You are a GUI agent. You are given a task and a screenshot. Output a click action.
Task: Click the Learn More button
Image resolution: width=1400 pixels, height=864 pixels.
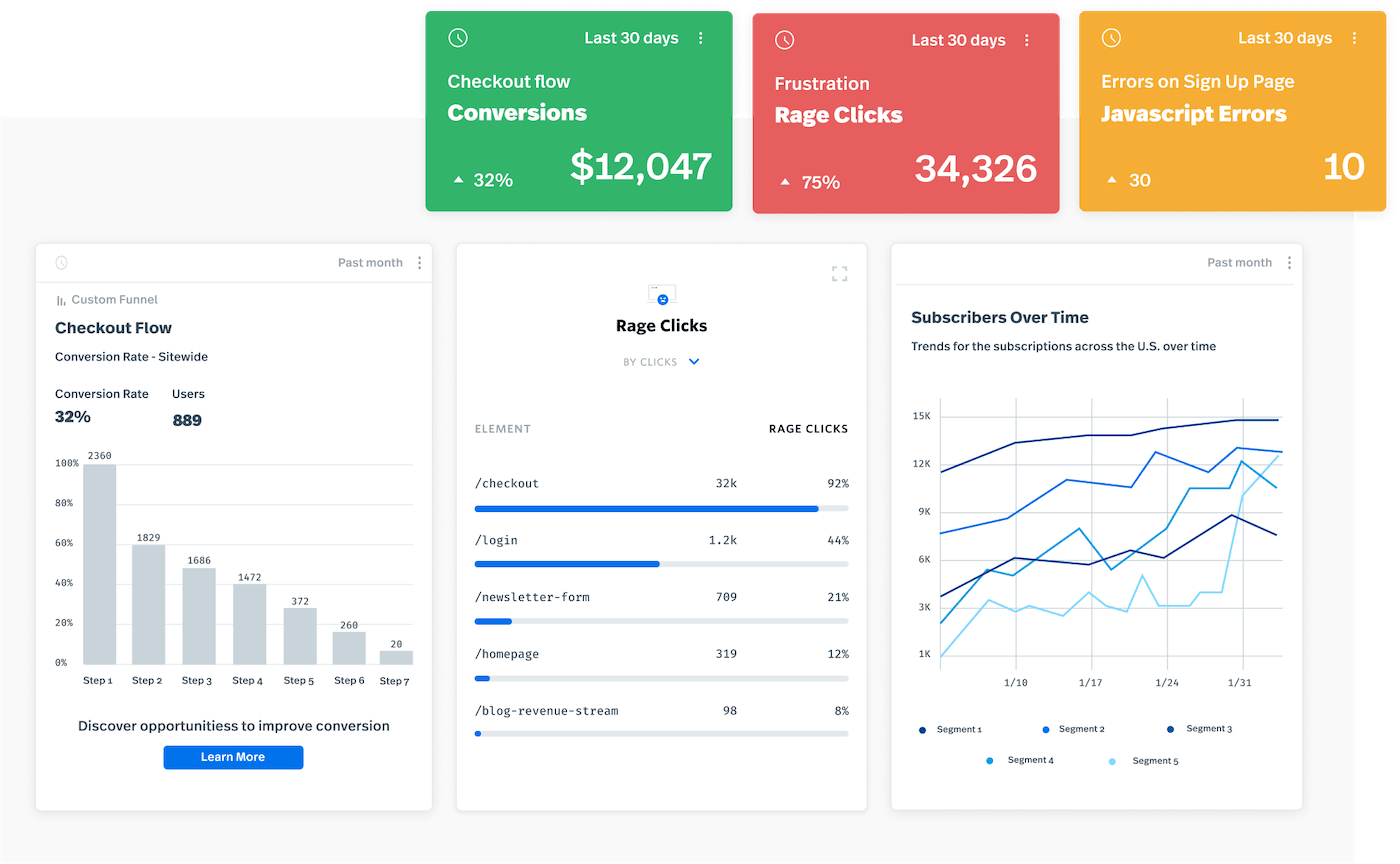coord(233,757)
